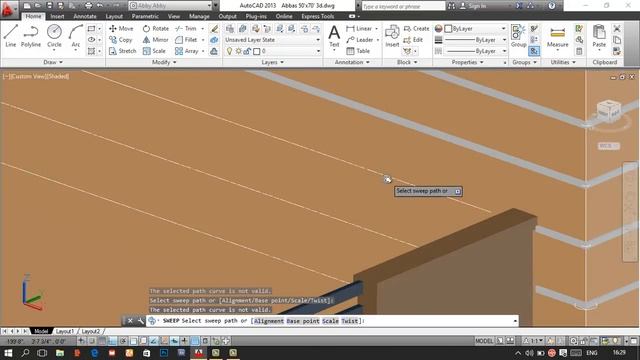Open the Unsaved Layer State dropdown

[x=273, y=40]
